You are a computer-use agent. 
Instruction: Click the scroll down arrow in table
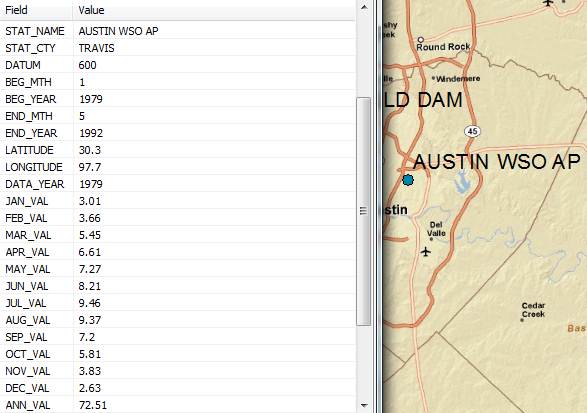[364, 405]
